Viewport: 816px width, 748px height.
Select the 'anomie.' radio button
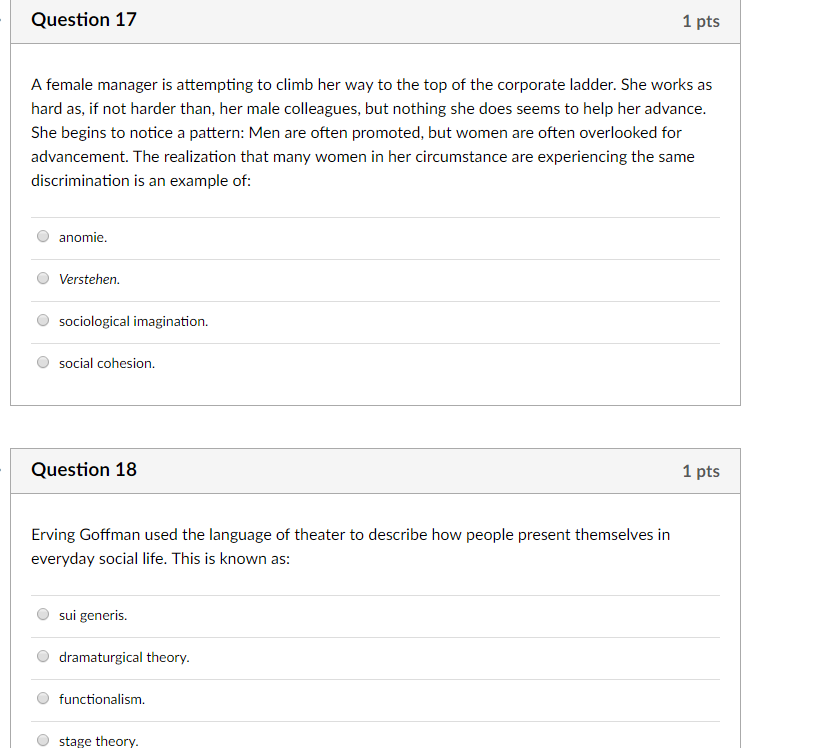pyautogui.click(x=43, y=236)
